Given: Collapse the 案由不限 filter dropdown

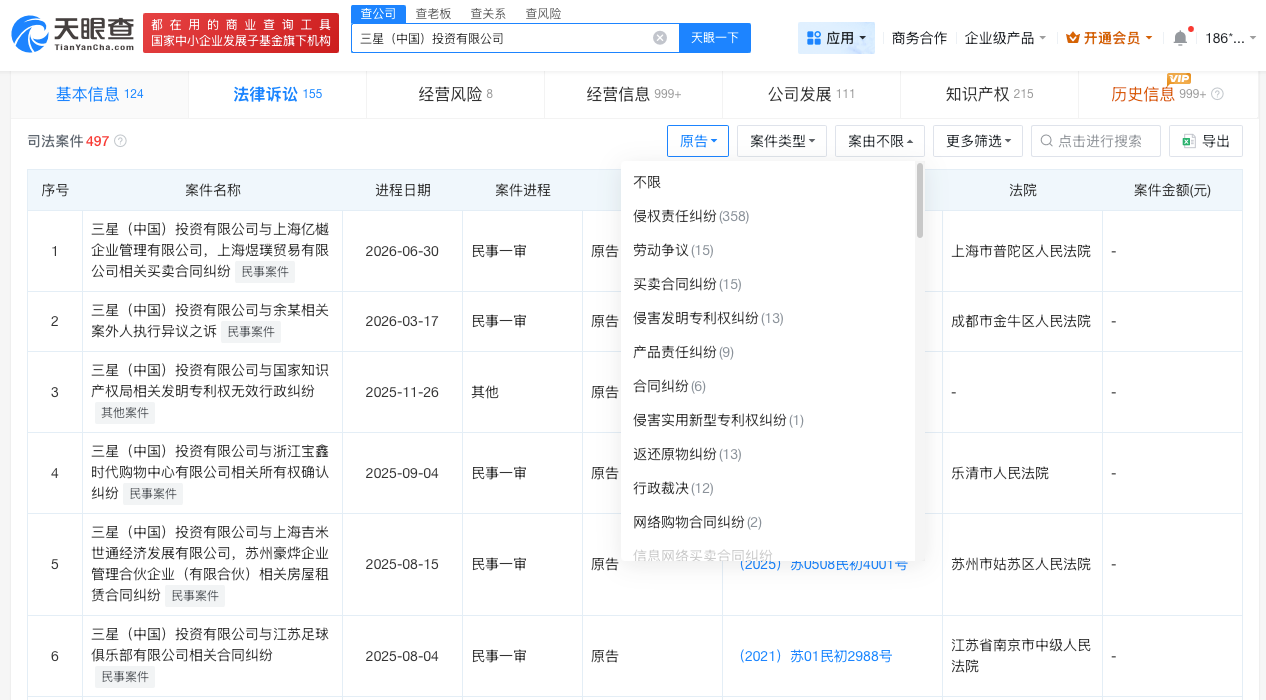Looking at the screenshot, I should (x=880, y=141).
